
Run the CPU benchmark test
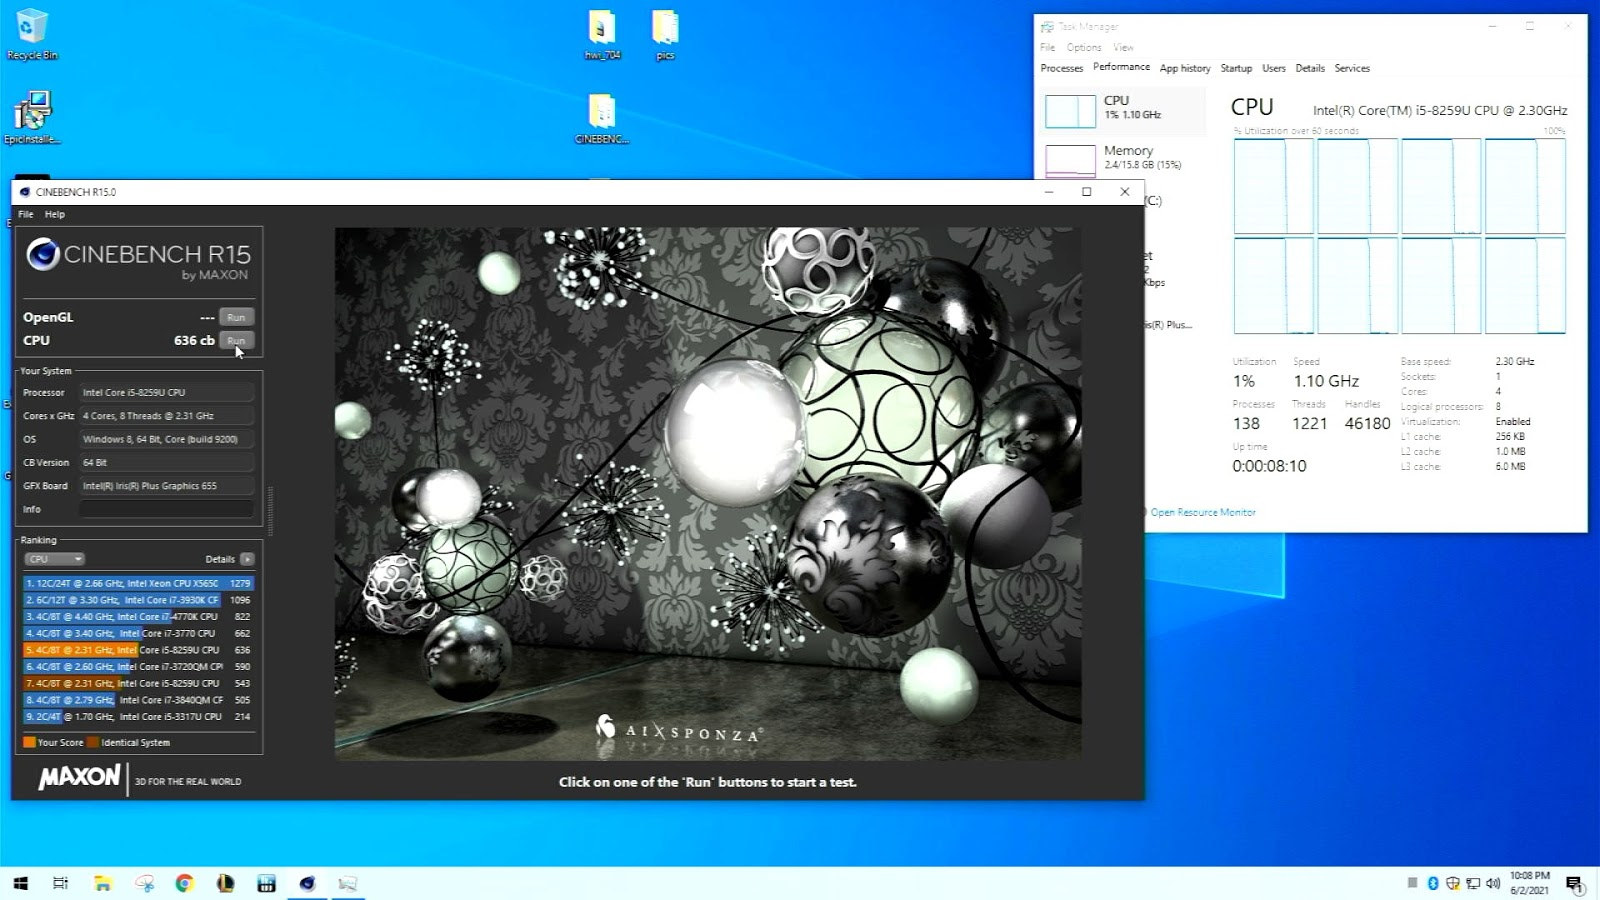point(236,340)
